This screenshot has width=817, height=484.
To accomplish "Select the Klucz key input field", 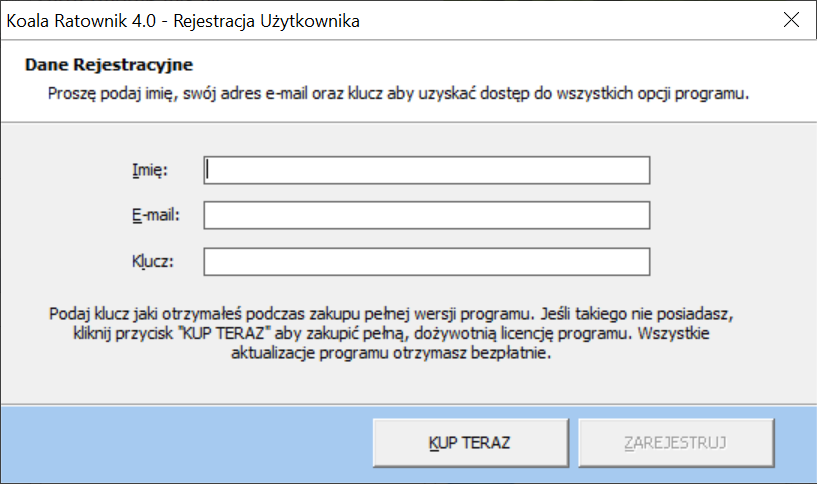I will pos(427,262).
